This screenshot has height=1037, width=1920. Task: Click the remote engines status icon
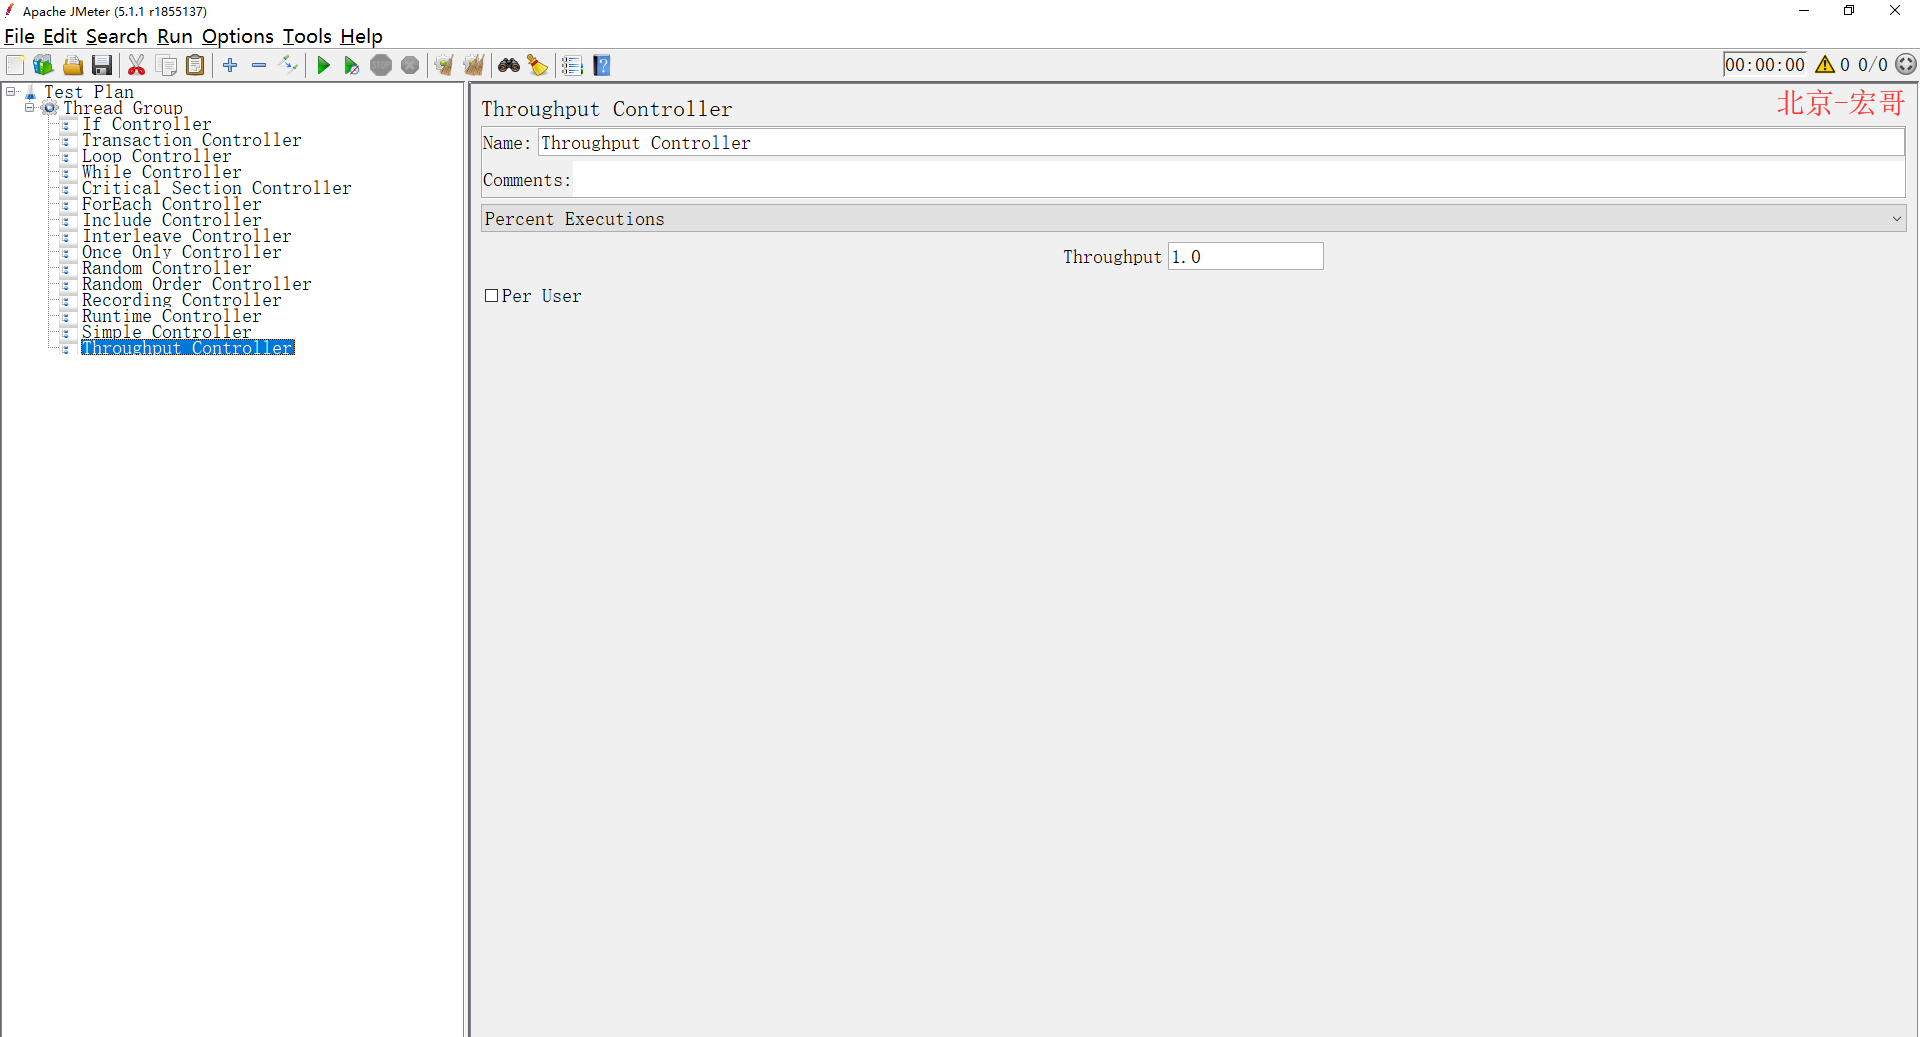(x=1906, y=65)
